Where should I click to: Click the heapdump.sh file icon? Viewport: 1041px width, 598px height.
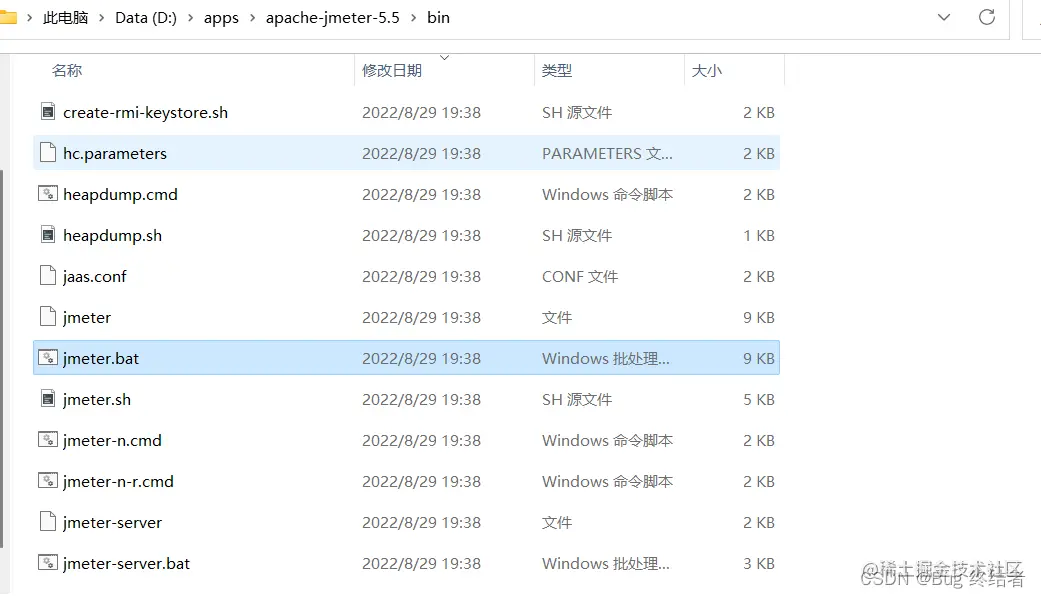48,235
